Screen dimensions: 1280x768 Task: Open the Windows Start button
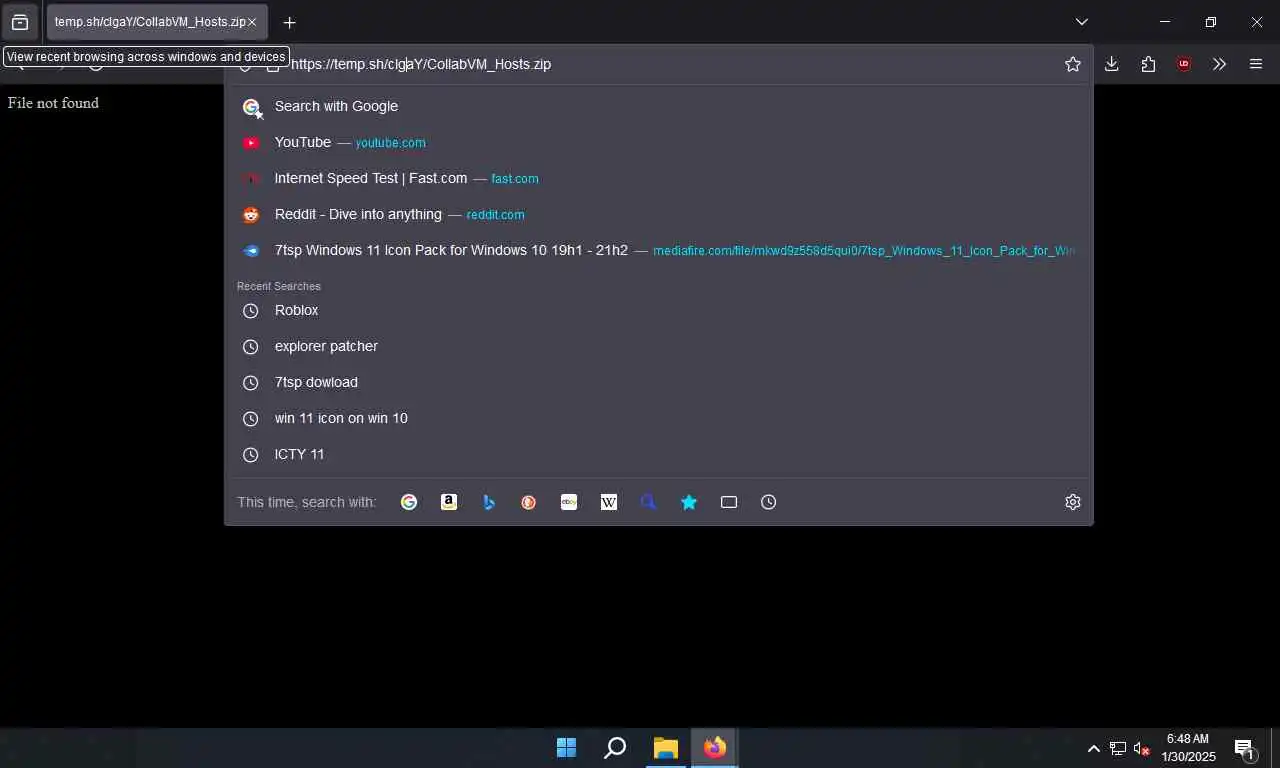coord(566,748)
